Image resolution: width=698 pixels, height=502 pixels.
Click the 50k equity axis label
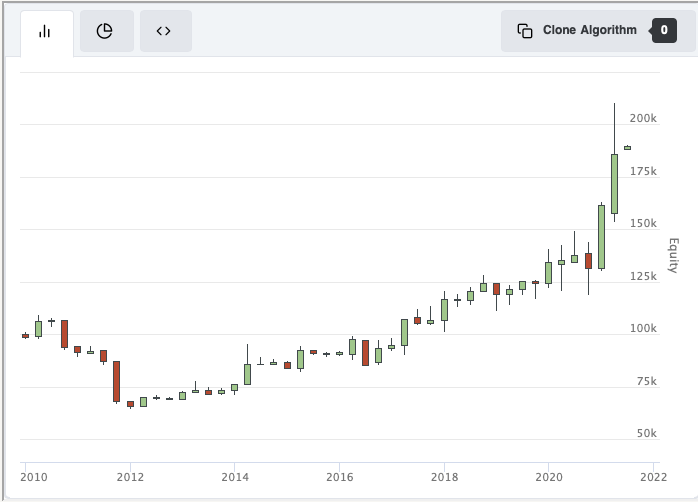646,433
